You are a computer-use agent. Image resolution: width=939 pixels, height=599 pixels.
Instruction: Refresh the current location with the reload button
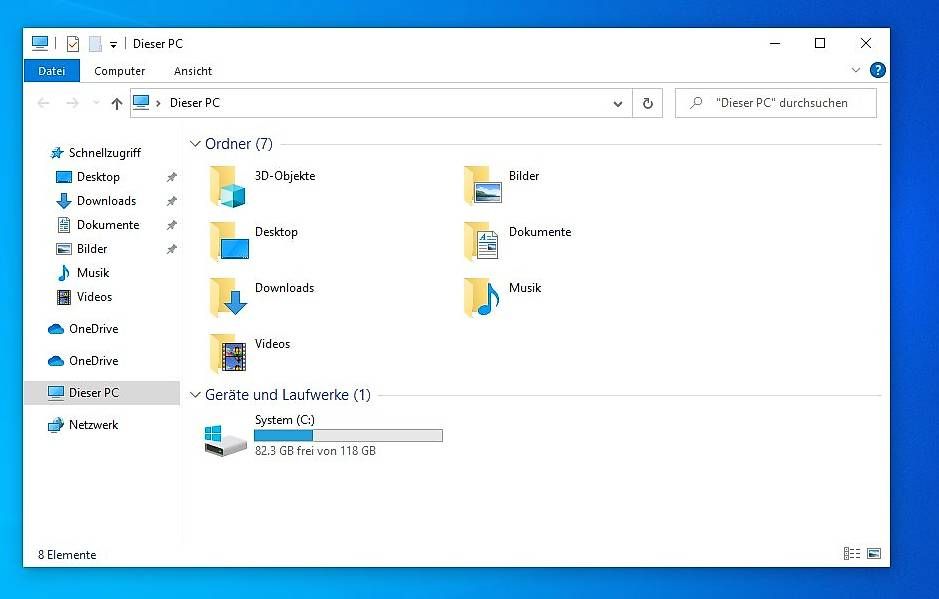(x=647, y=103)
